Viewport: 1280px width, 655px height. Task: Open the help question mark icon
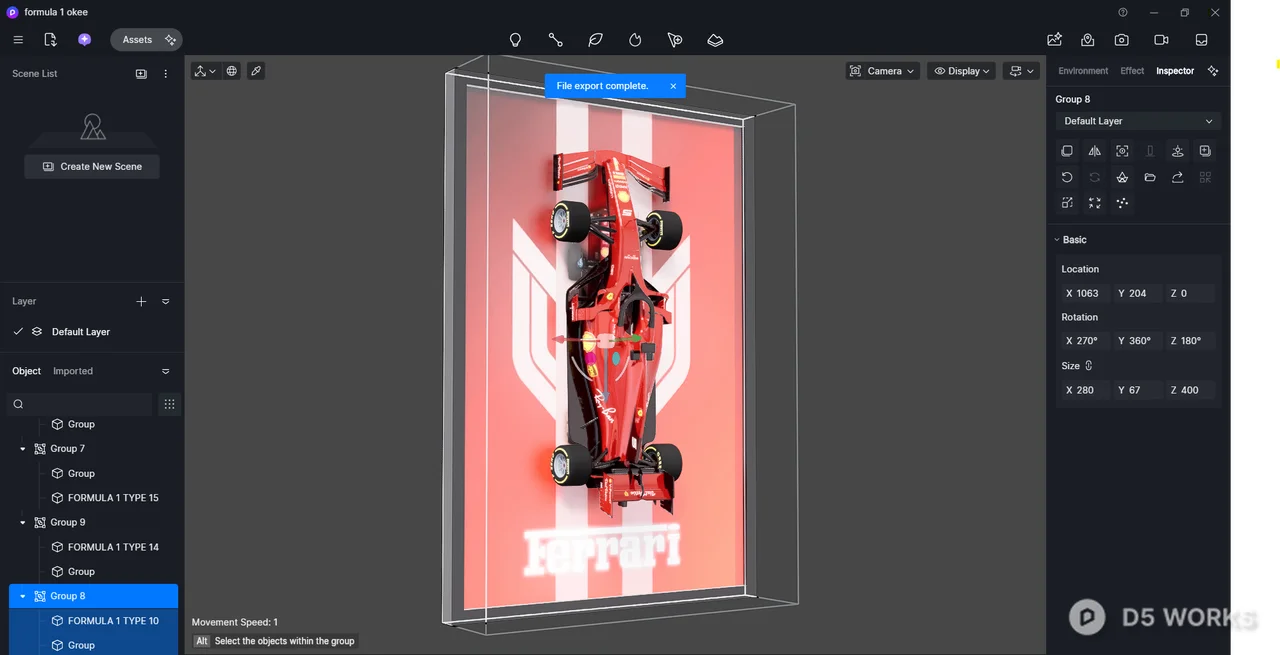point(1123,13)
